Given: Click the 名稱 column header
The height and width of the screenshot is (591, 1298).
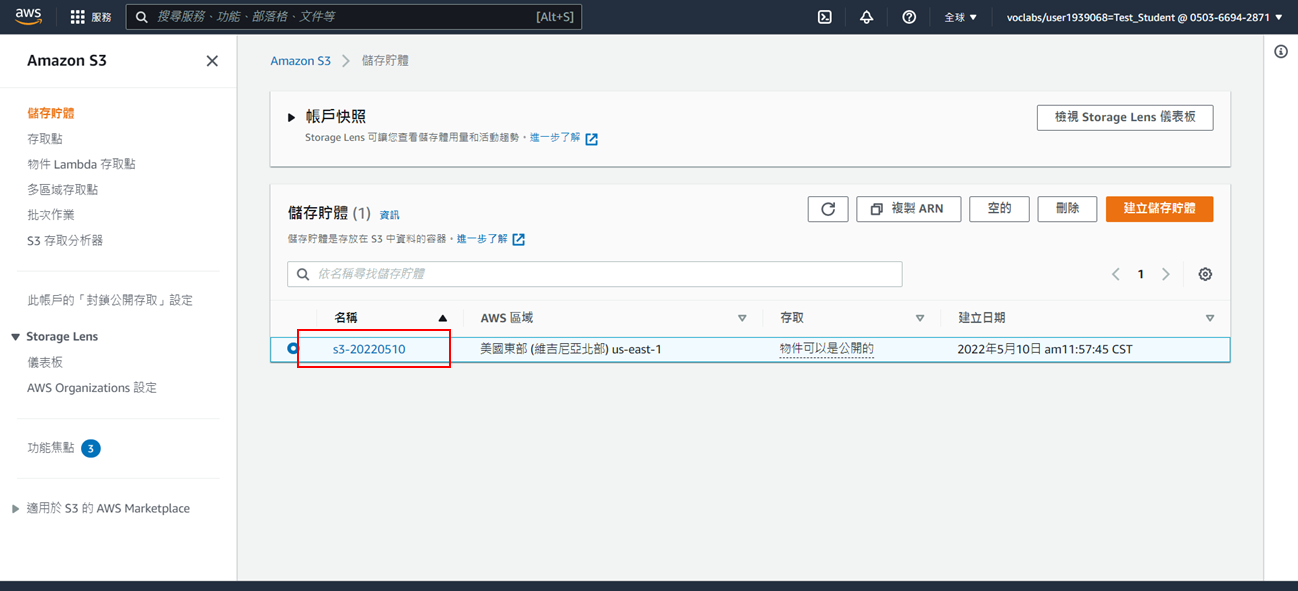Looking at the screenshot, I should (346, 318).
